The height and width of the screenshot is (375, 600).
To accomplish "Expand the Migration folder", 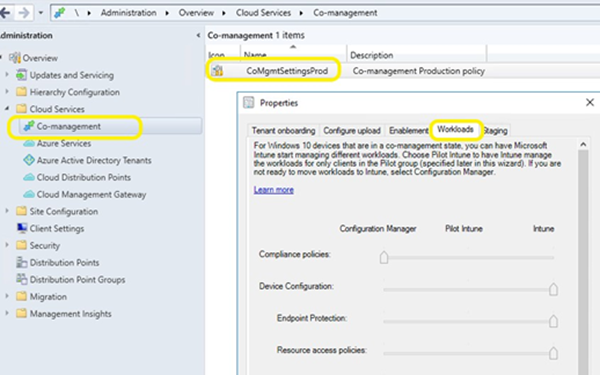I will pos(7,296).
